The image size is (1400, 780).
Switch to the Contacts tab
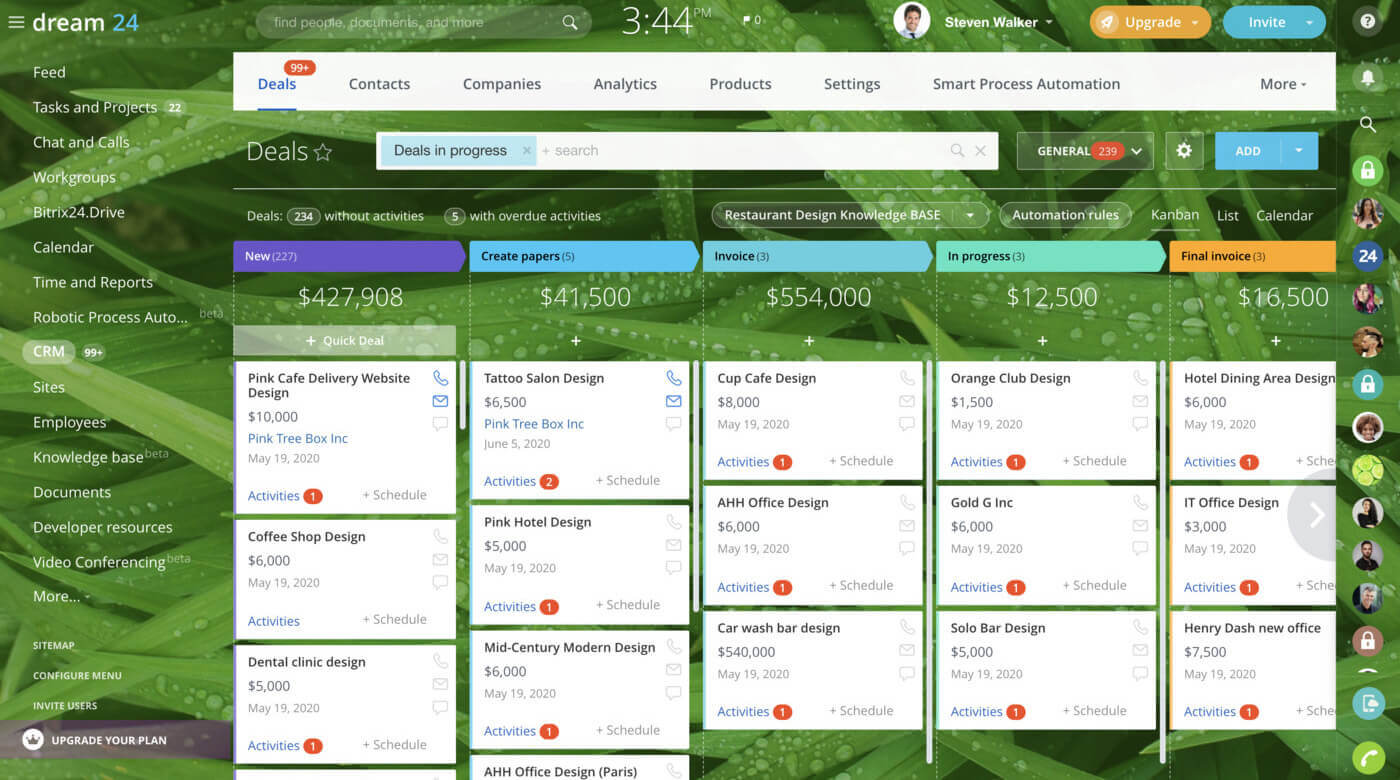pos(379,84)
